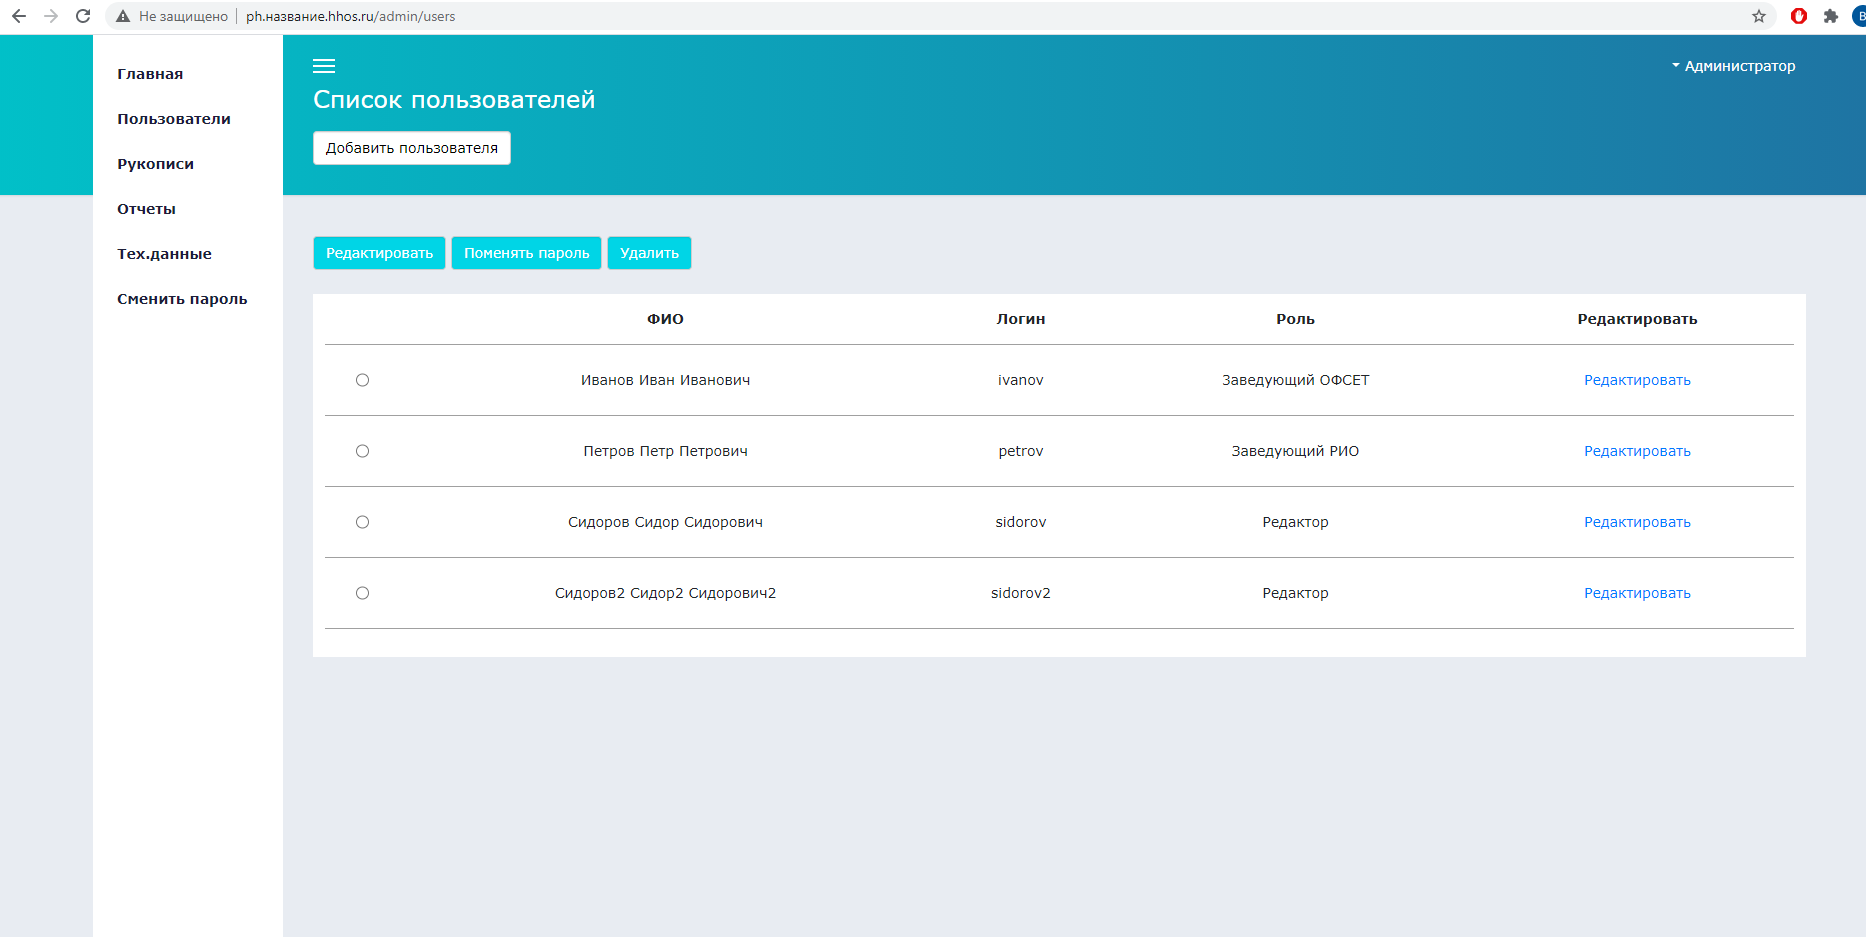Click the browser forward arrow
Screen dimensions: 1866x937
(51, 16)
